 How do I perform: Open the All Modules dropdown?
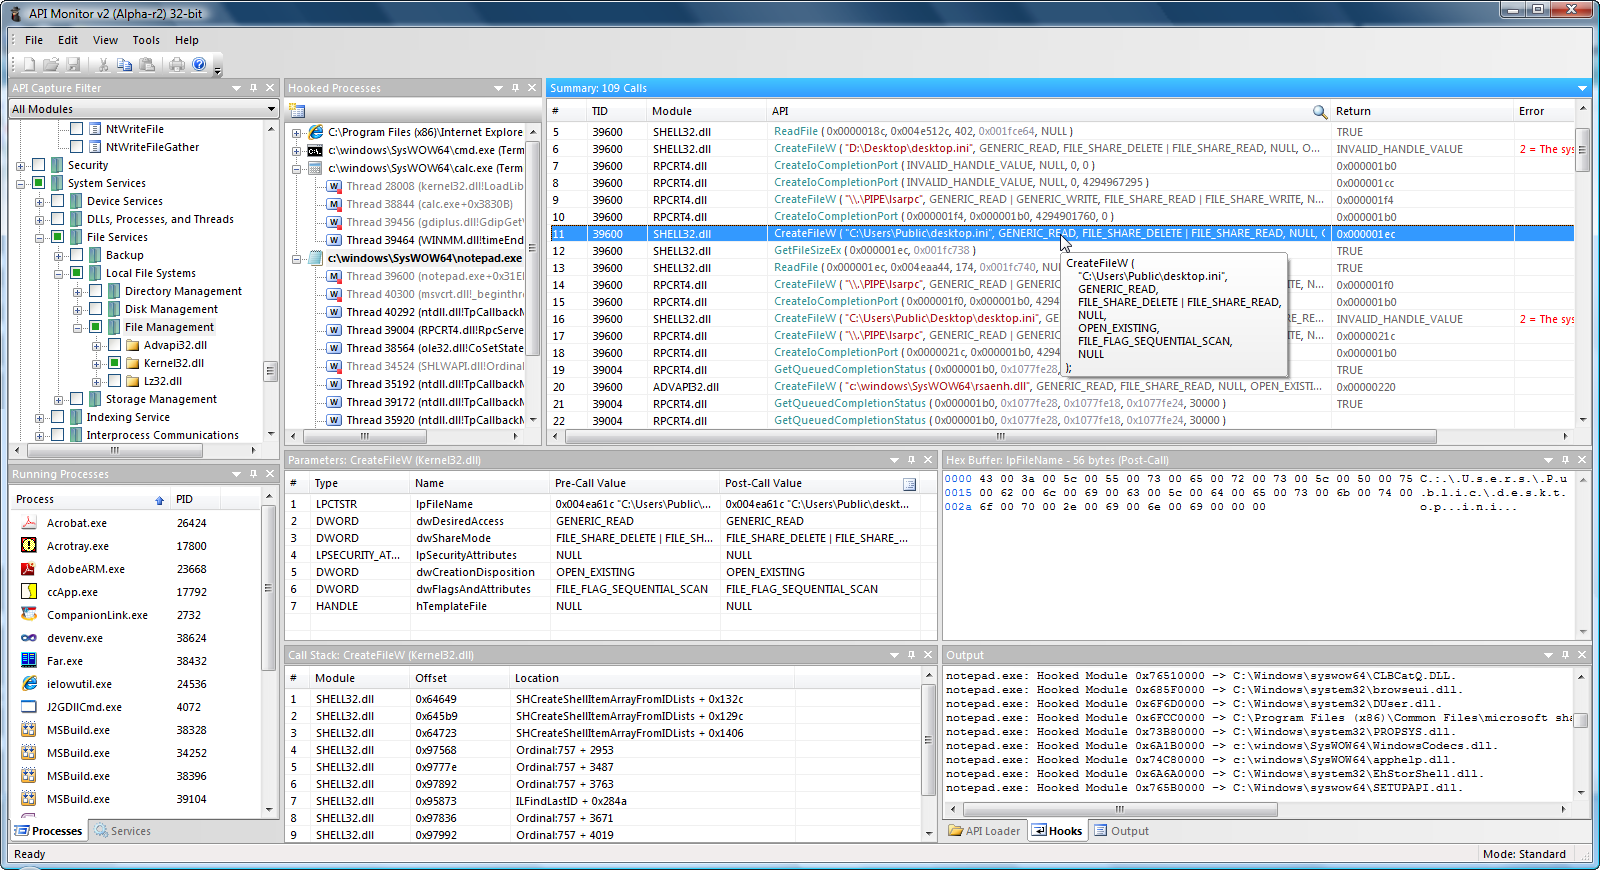[270, 109]
